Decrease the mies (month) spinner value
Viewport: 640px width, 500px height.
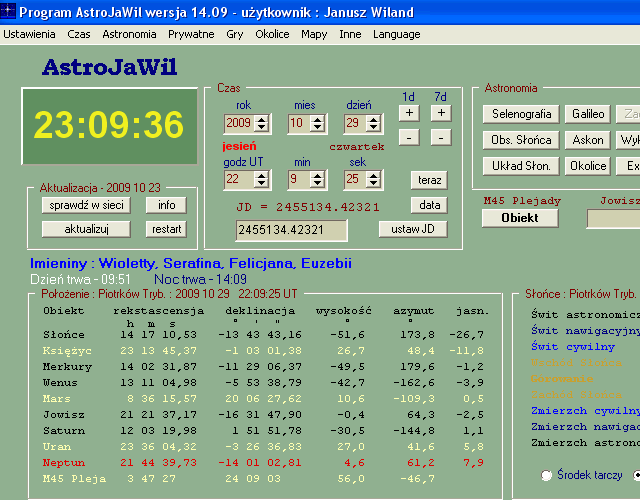(x=317, y=127)
